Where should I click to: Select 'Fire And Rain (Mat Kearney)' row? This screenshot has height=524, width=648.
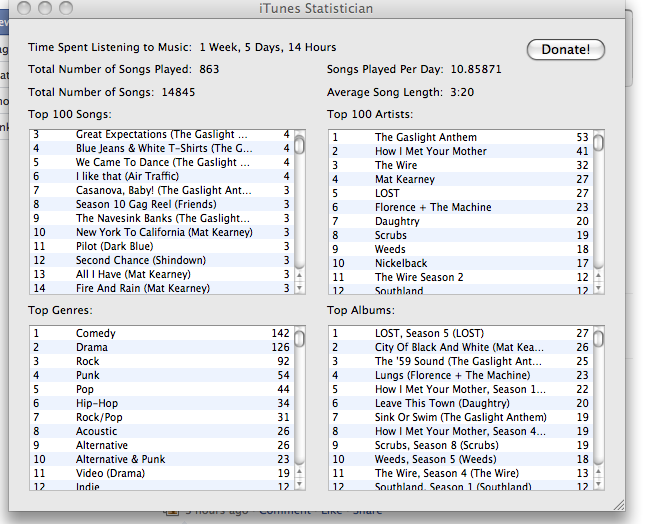[162, 288]
